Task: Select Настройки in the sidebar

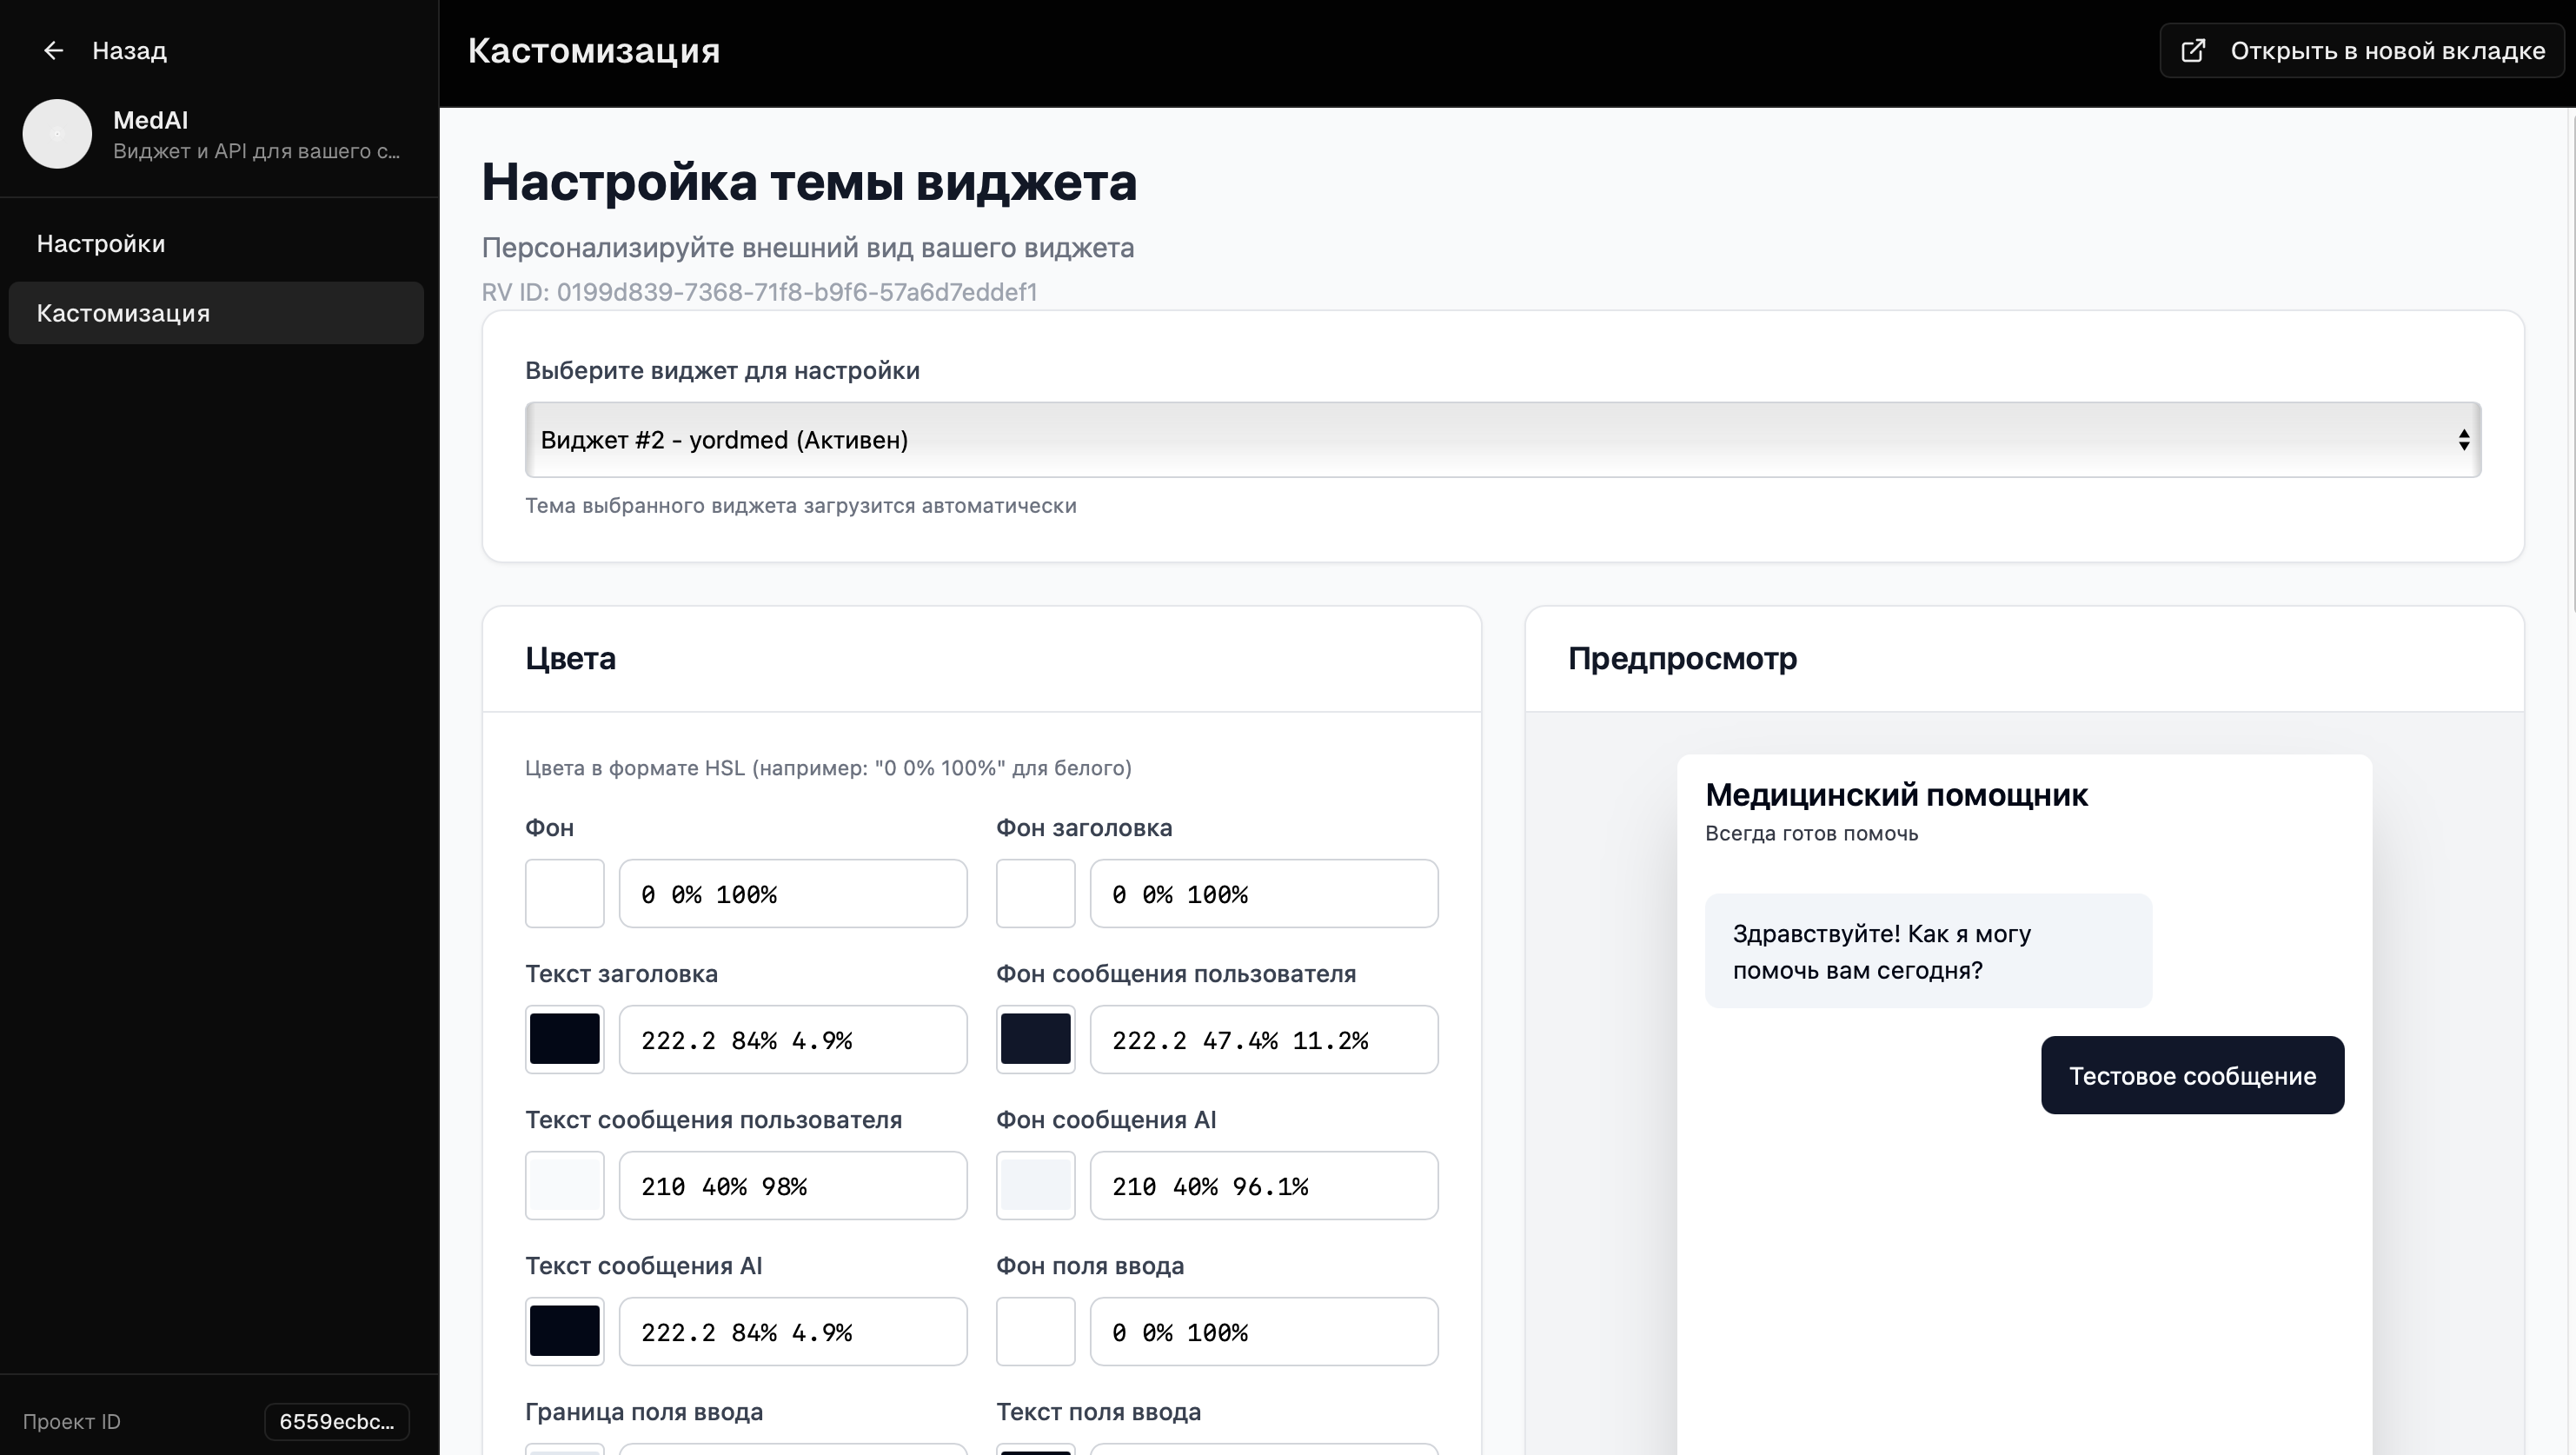Action: click(101, 243)
